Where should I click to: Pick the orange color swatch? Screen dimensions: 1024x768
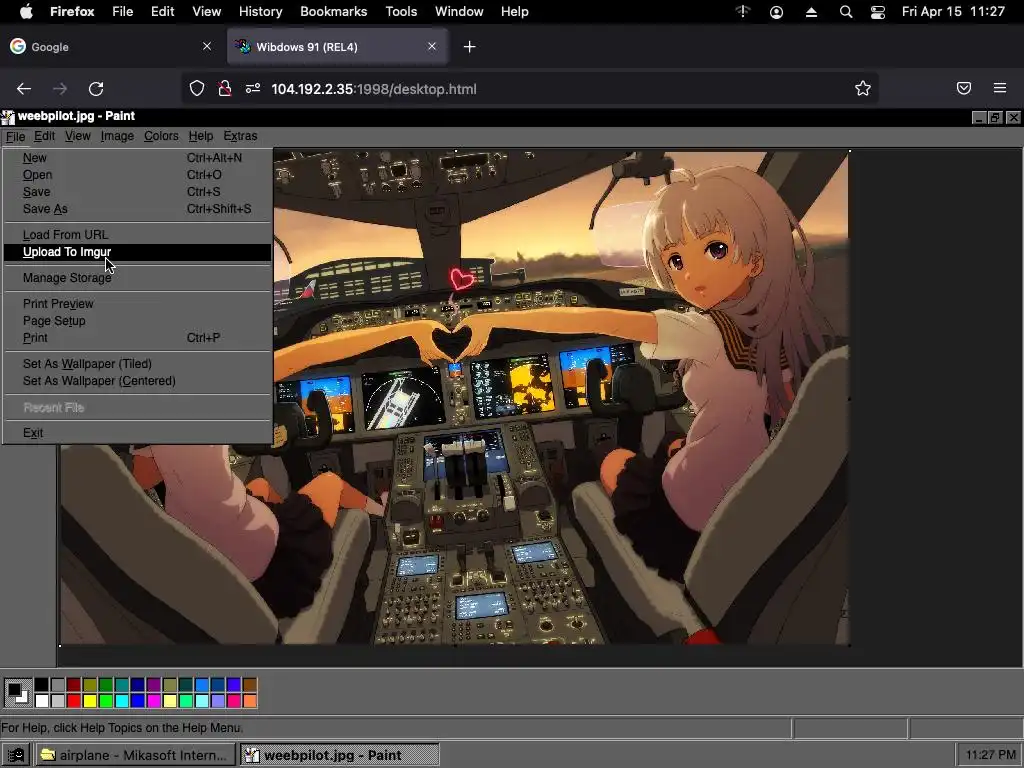(x=249, y=701)
